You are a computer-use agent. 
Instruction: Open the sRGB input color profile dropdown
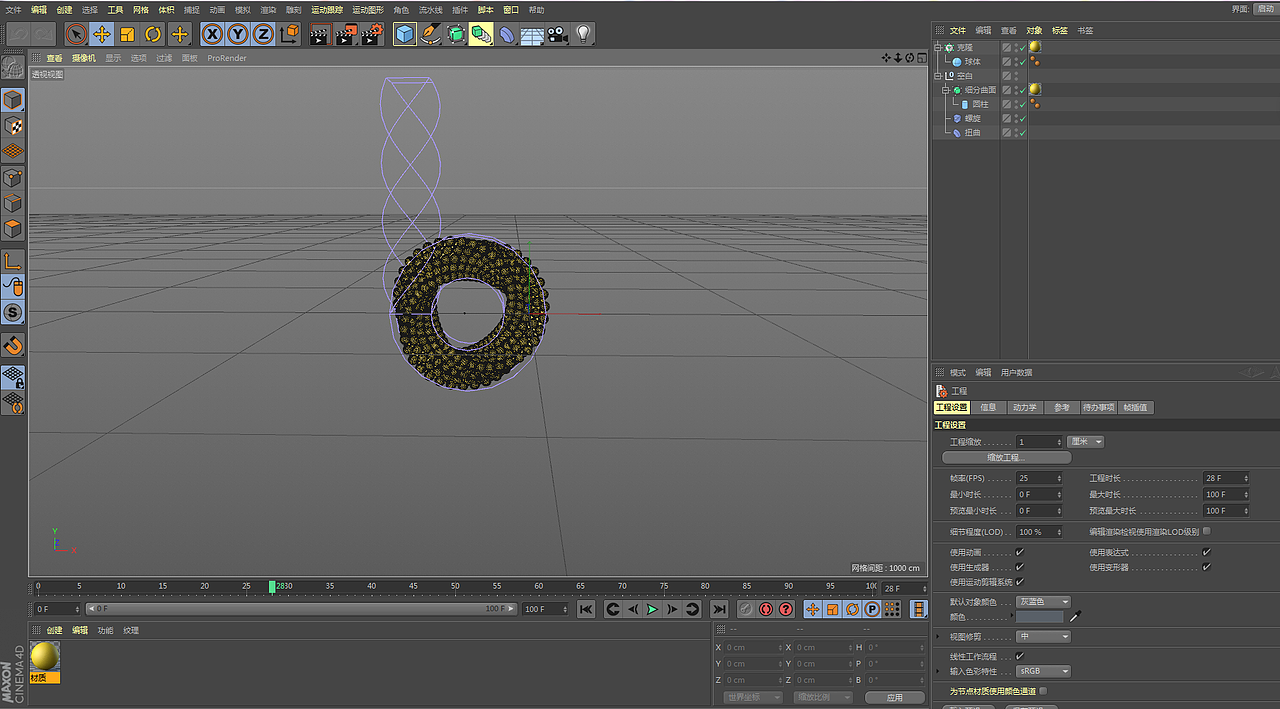point(1044,671)
